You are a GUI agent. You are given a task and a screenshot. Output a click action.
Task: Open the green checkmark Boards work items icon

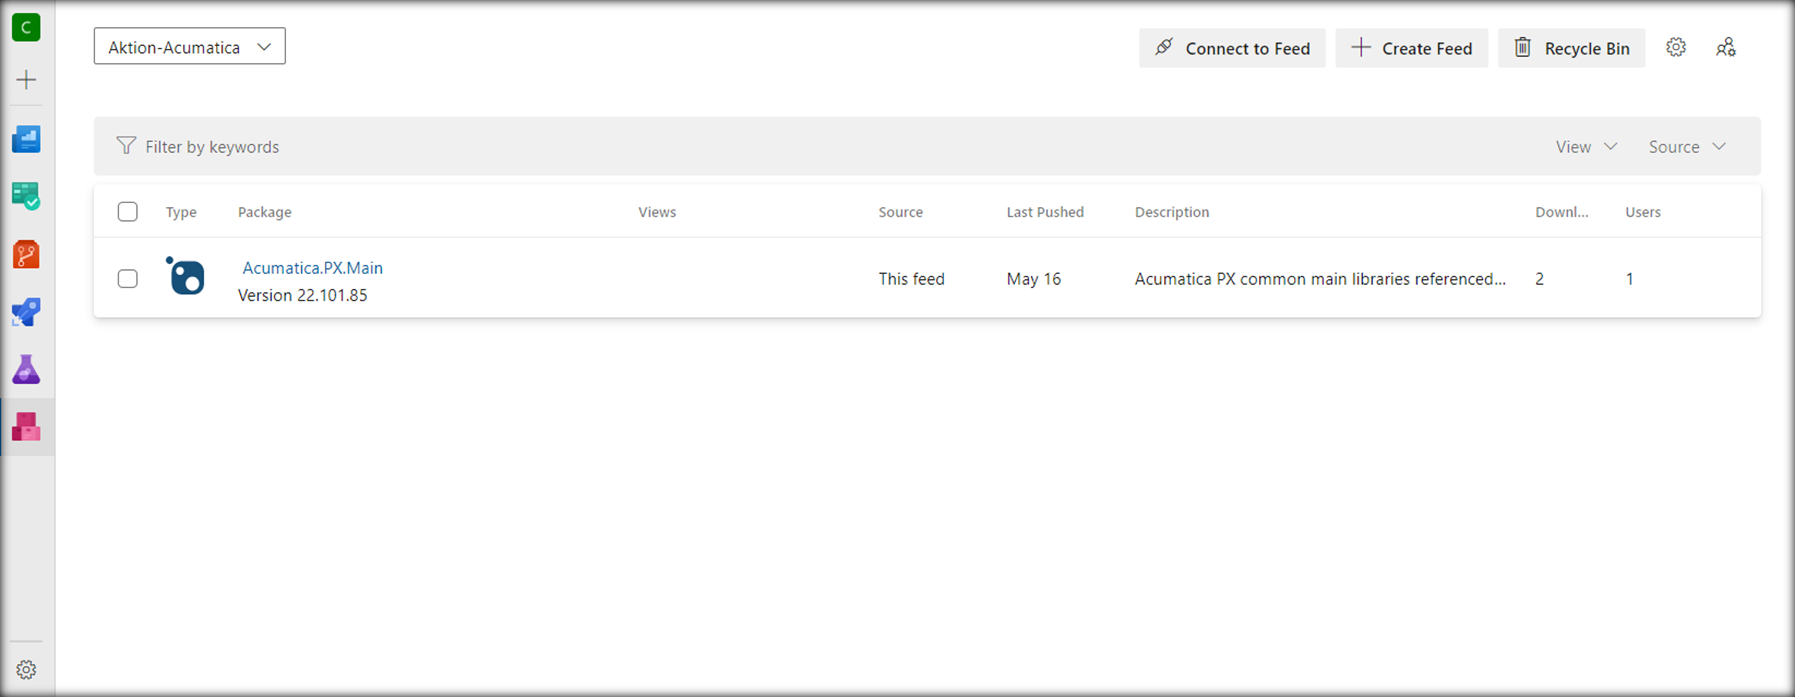click(x=26, y=196)
